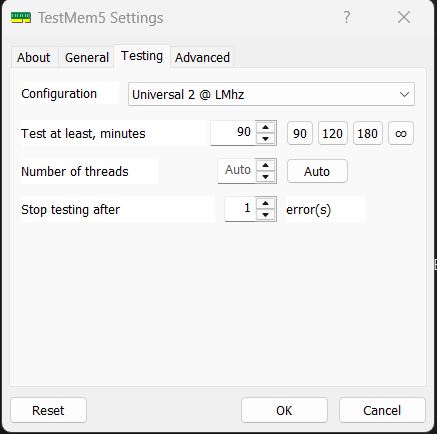The height and width of the screenshot is (434, 437).
Task: Click the test minutes input field
Action: 233,132
